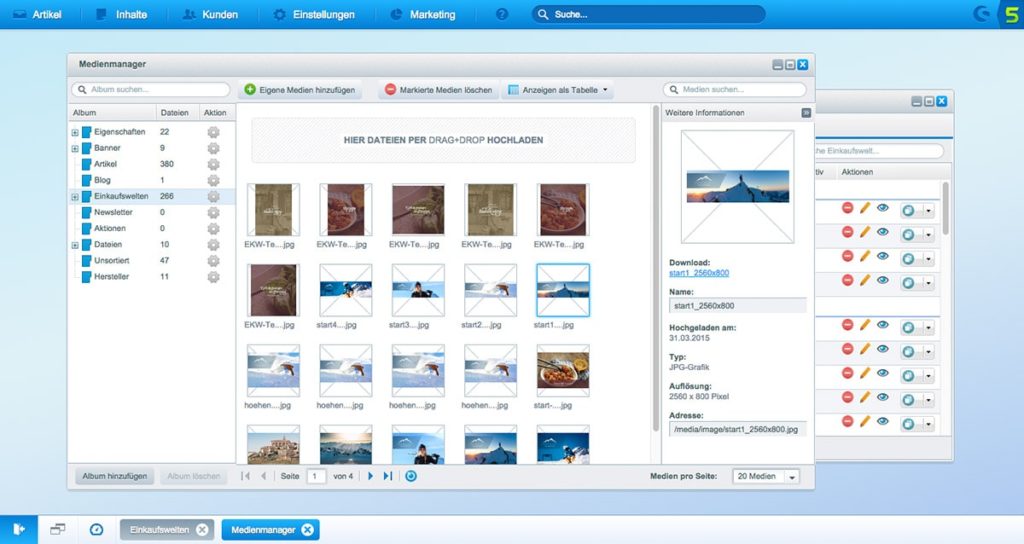Select the Blog album
The image size is (1024, 544).
(102, 180)
